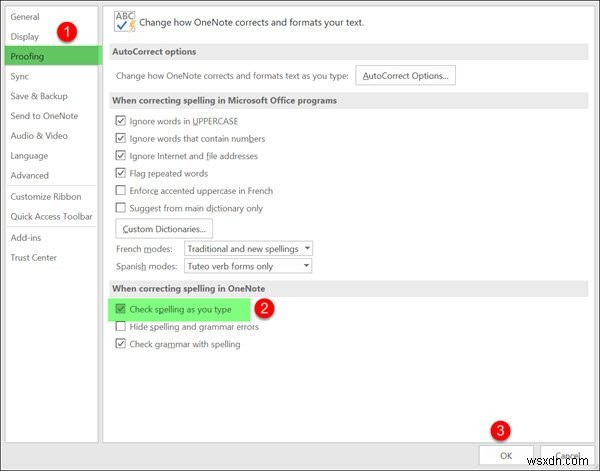This screenshot has width=600, height=471.
Task: Toggle Ignore words that contain numbers
Action: [121, 138]
